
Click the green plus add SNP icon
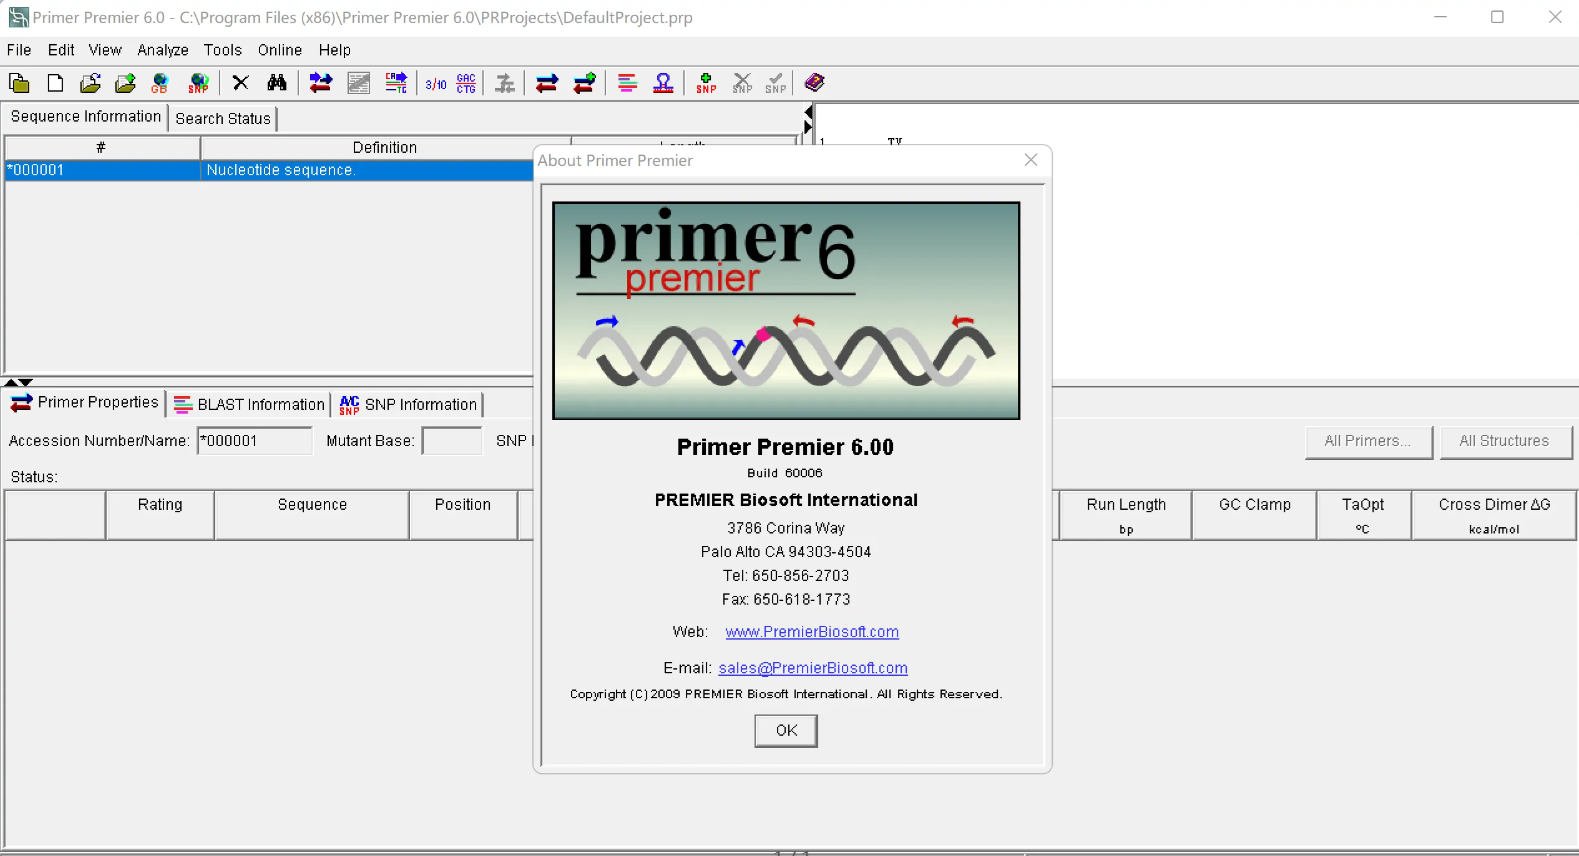pos(706,83)
